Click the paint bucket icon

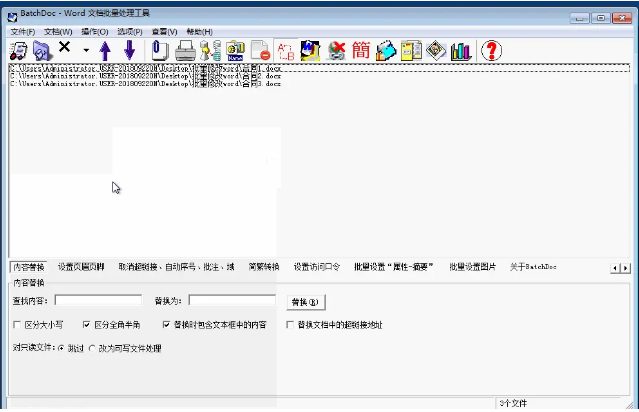[x=386, y=51]
